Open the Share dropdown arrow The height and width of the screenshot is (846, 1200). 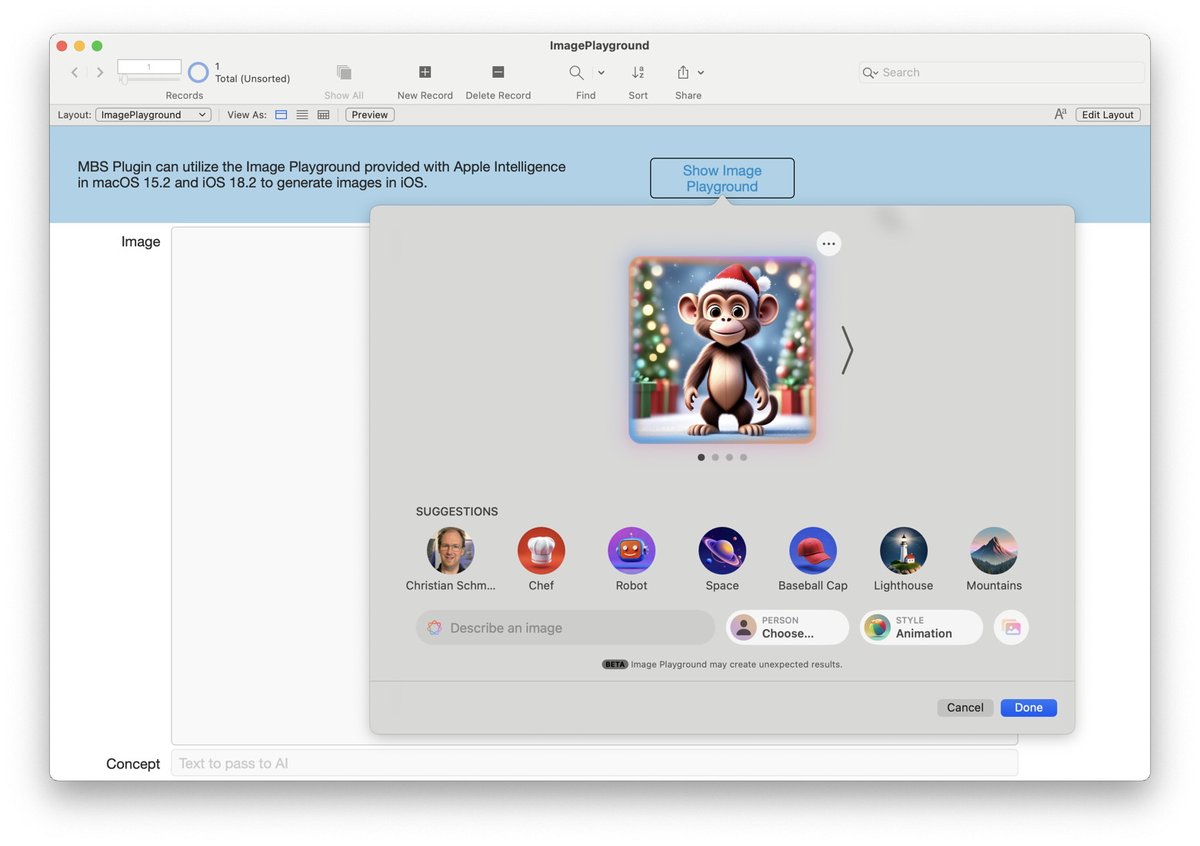701,72
